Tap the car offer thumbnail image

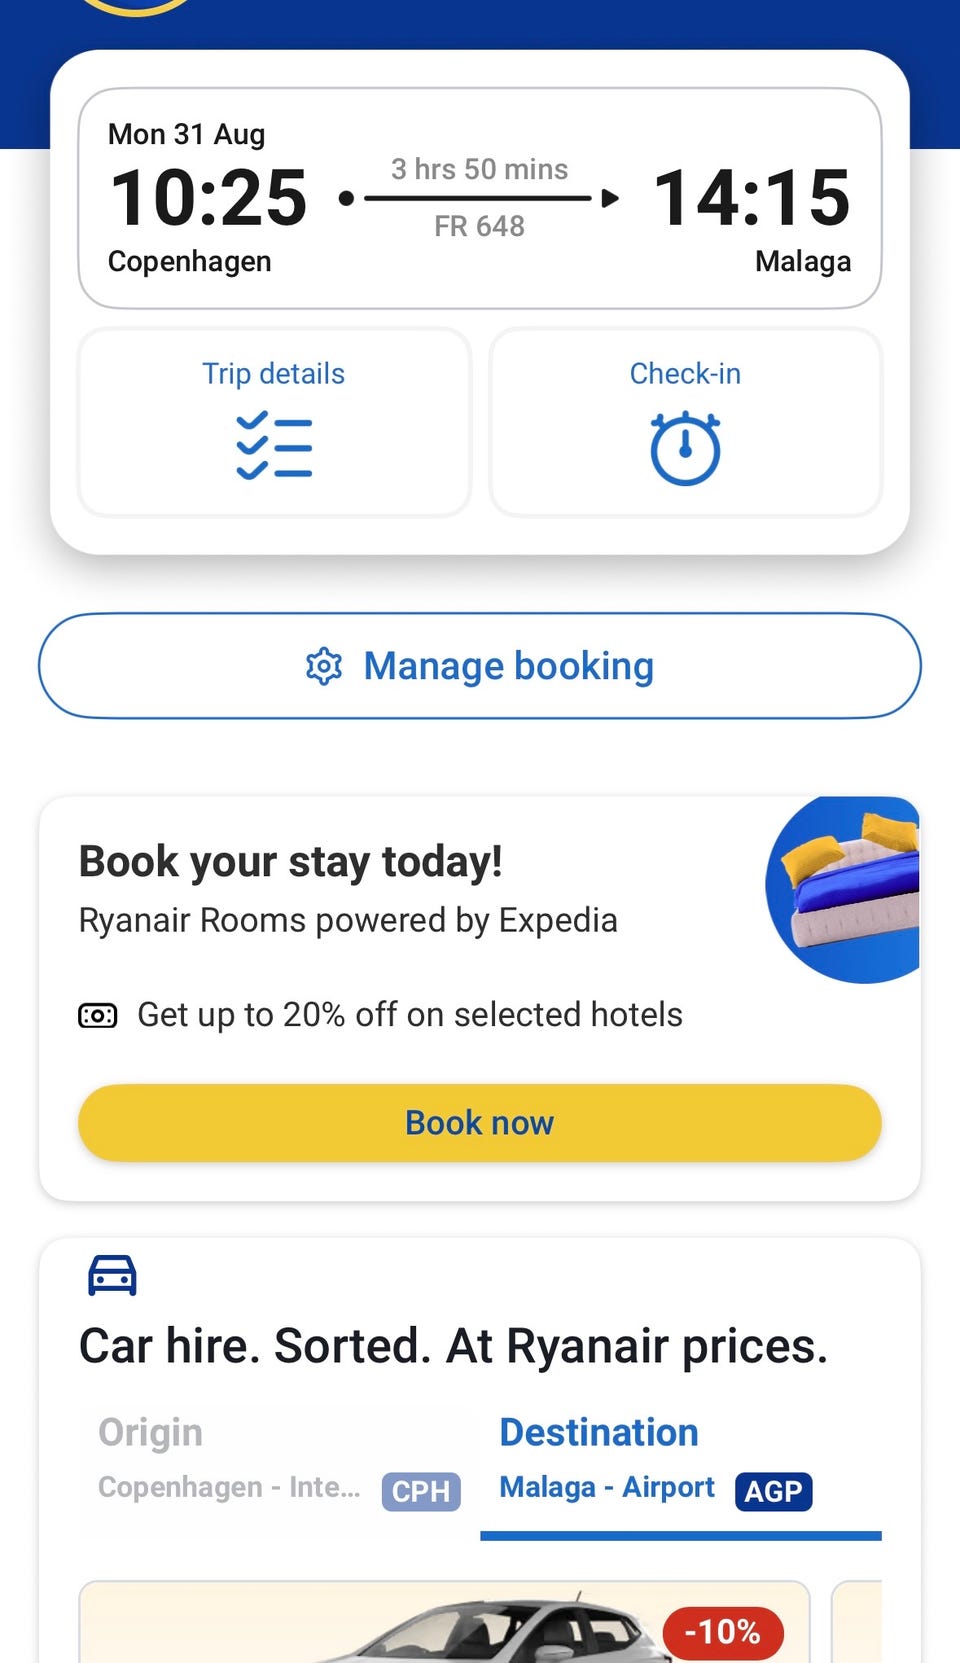point(444,1622)
